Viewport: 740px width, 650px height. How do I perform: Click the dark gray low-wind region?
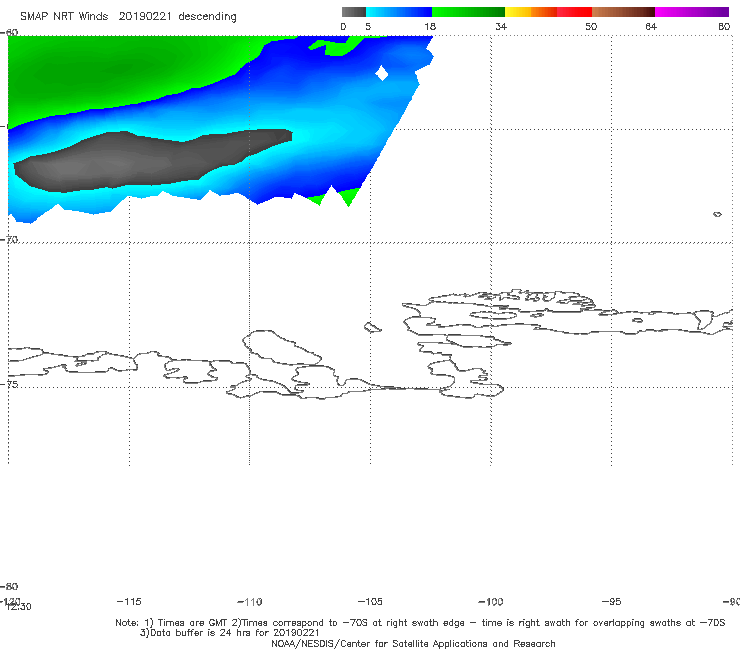151,160
